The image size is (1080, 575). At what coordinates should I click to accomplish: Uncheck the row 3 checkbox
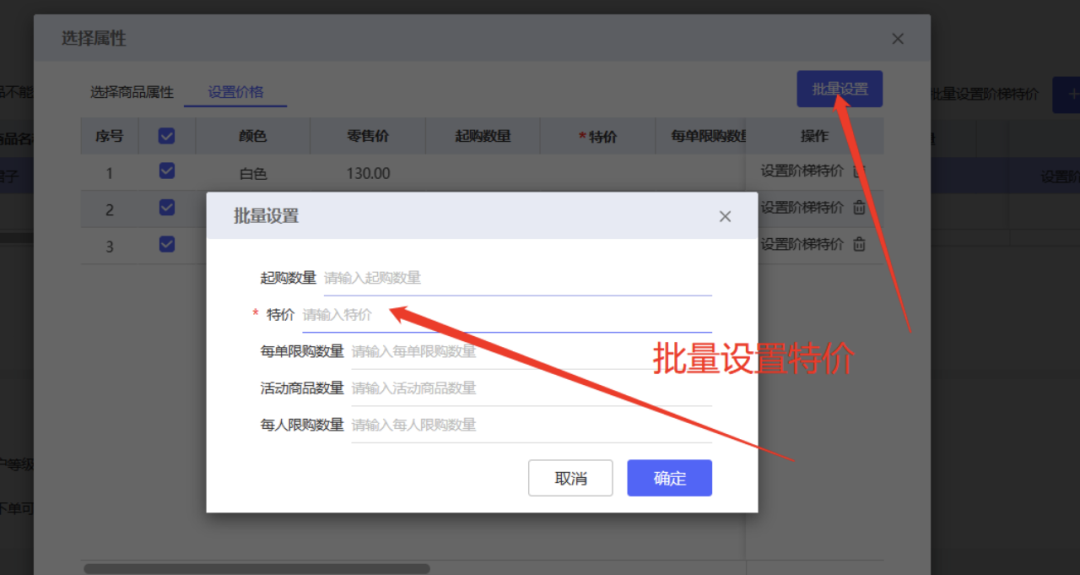(x=167, y=244)
